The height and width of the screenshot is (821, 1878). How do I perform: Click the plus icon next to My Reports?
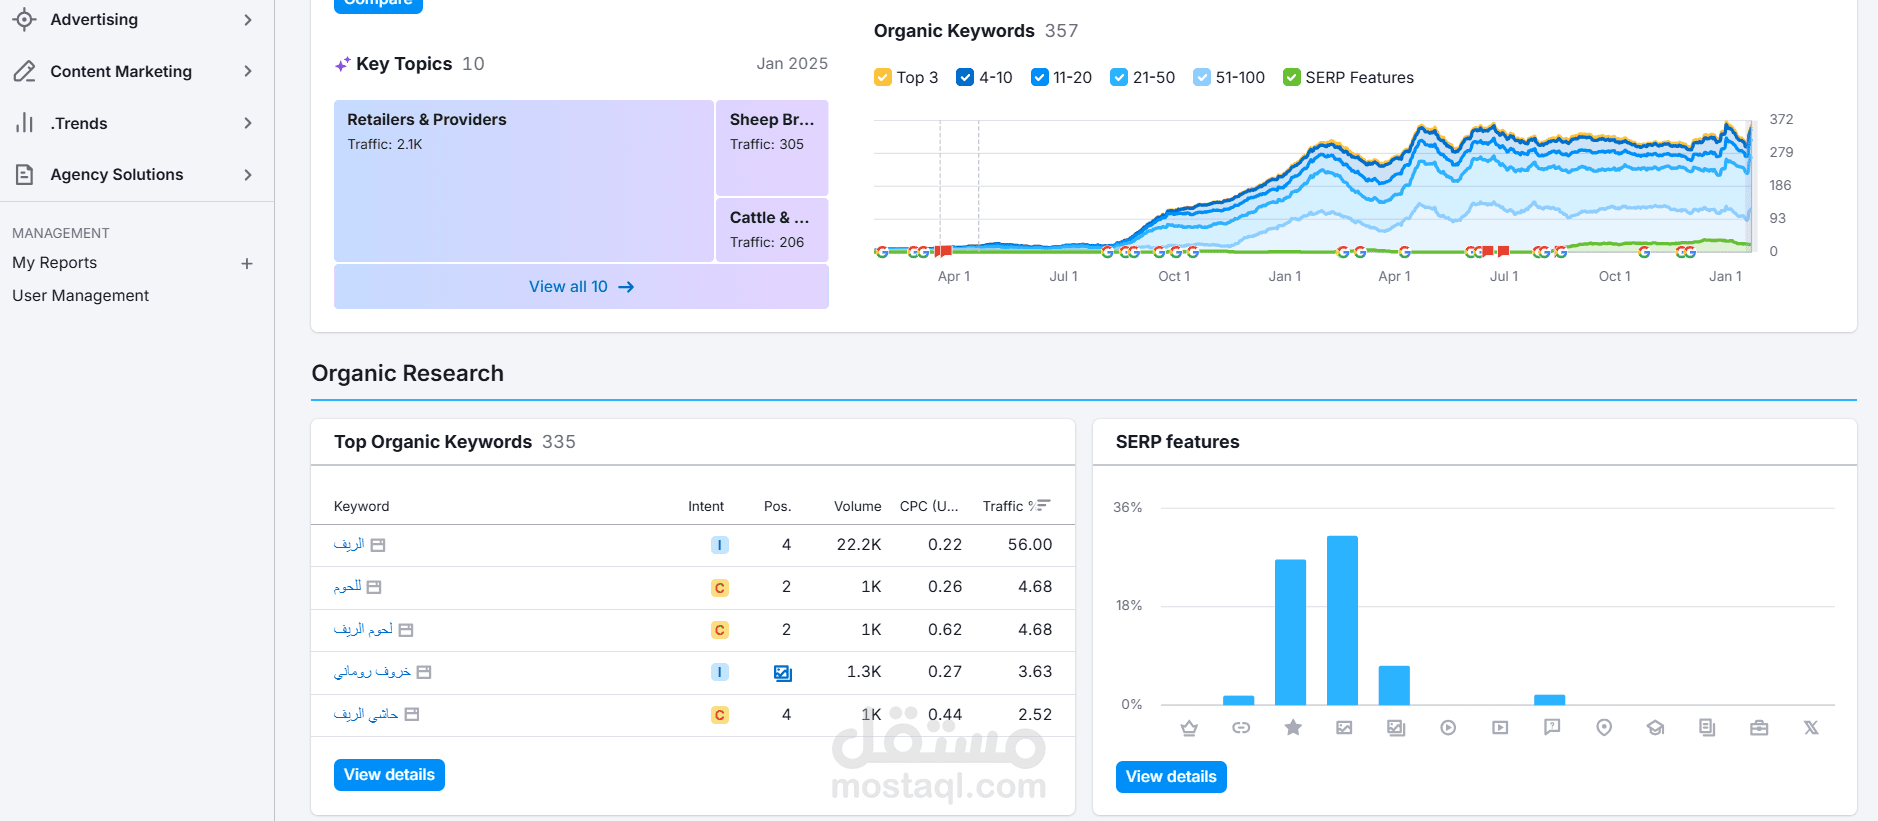tap(247, 263)
